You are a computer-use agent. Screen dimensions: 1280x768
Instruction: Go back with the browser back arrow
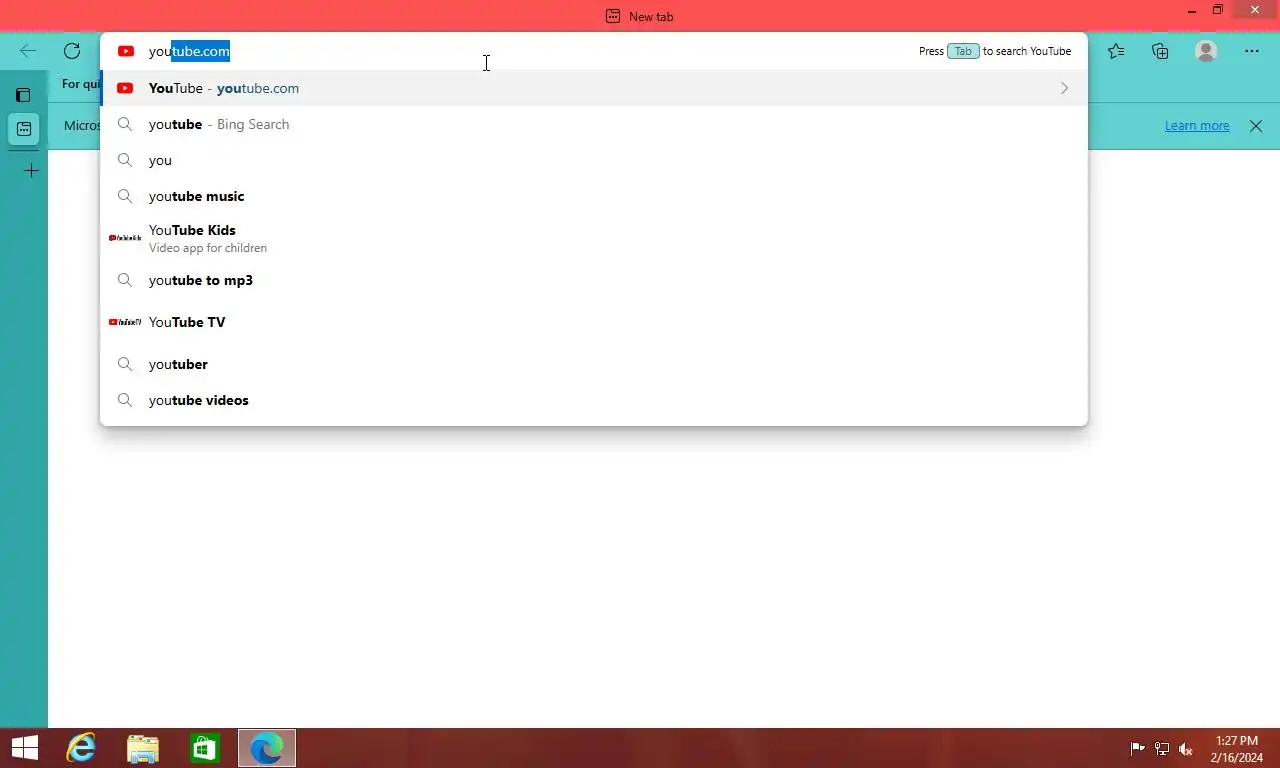point(28,51)
